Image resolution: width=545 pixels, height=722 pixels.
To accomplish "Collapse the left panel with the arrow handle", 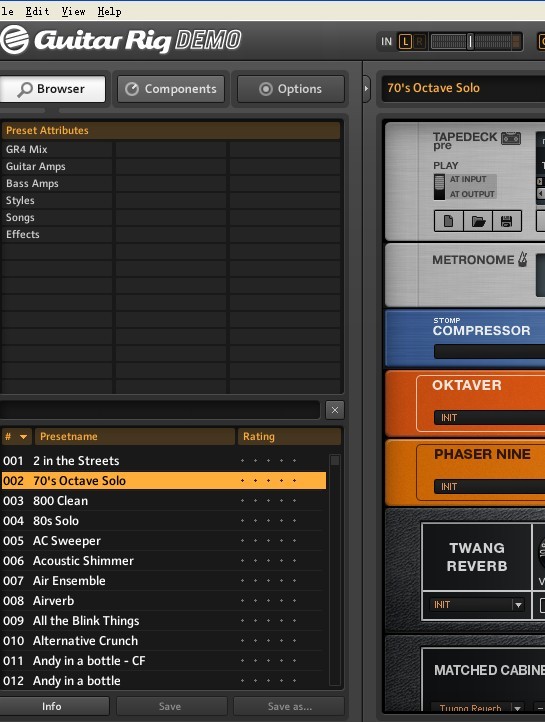I will pos(366,88).
